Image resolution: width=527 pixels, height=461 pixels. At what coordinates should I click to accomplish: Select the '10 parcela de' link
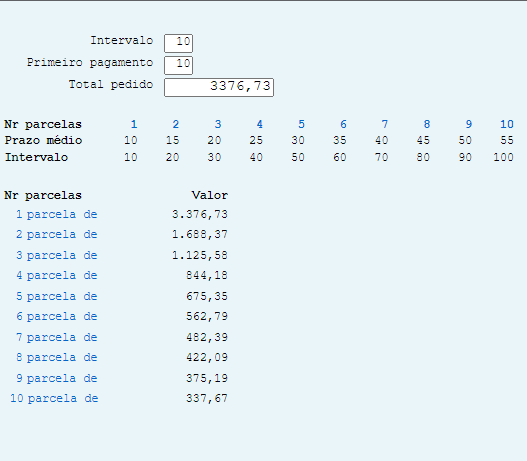54,399
